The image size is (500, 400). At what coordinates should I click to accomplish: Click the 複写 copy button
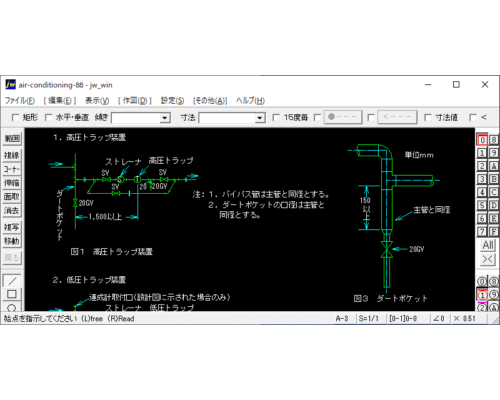pos(12,227)
